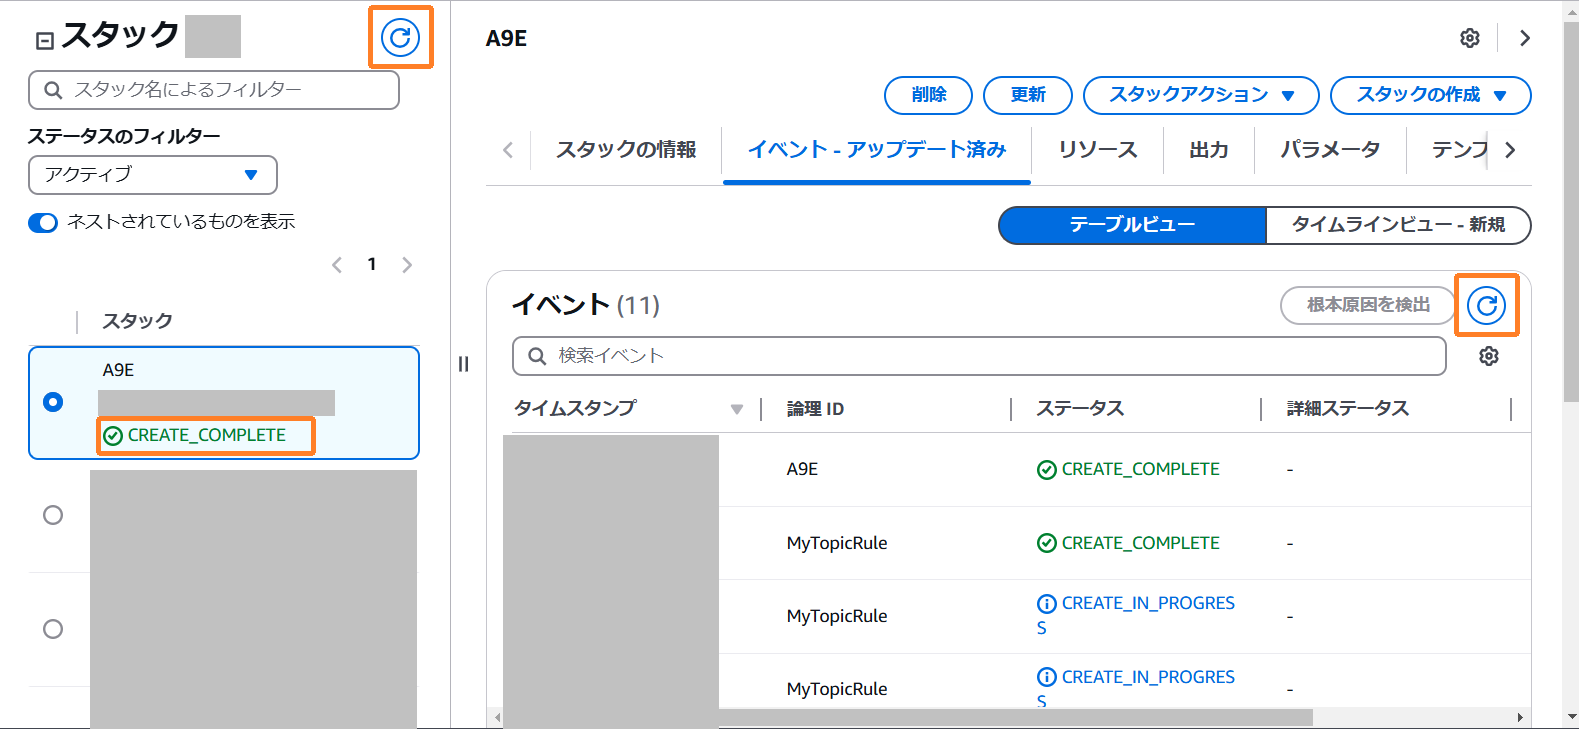The width and height of the screenshot is (1579, 729).
Task: Switch to the リソース tab
Action: [x=1097, y=150]
